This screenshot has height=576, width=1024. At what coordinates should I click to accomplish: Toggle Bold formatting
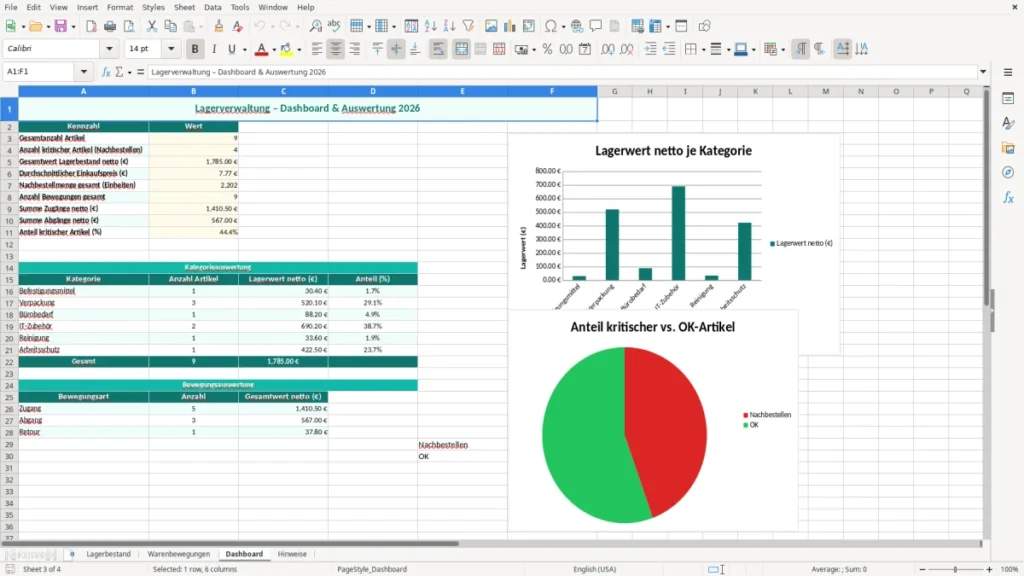tap(195, 49)
